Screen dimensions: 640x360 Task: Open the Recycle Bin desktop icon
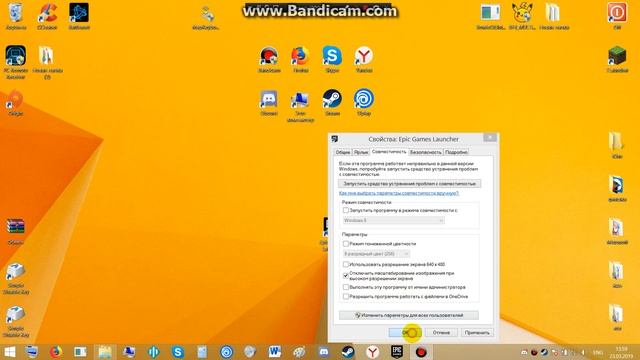(x=16, y=16)
